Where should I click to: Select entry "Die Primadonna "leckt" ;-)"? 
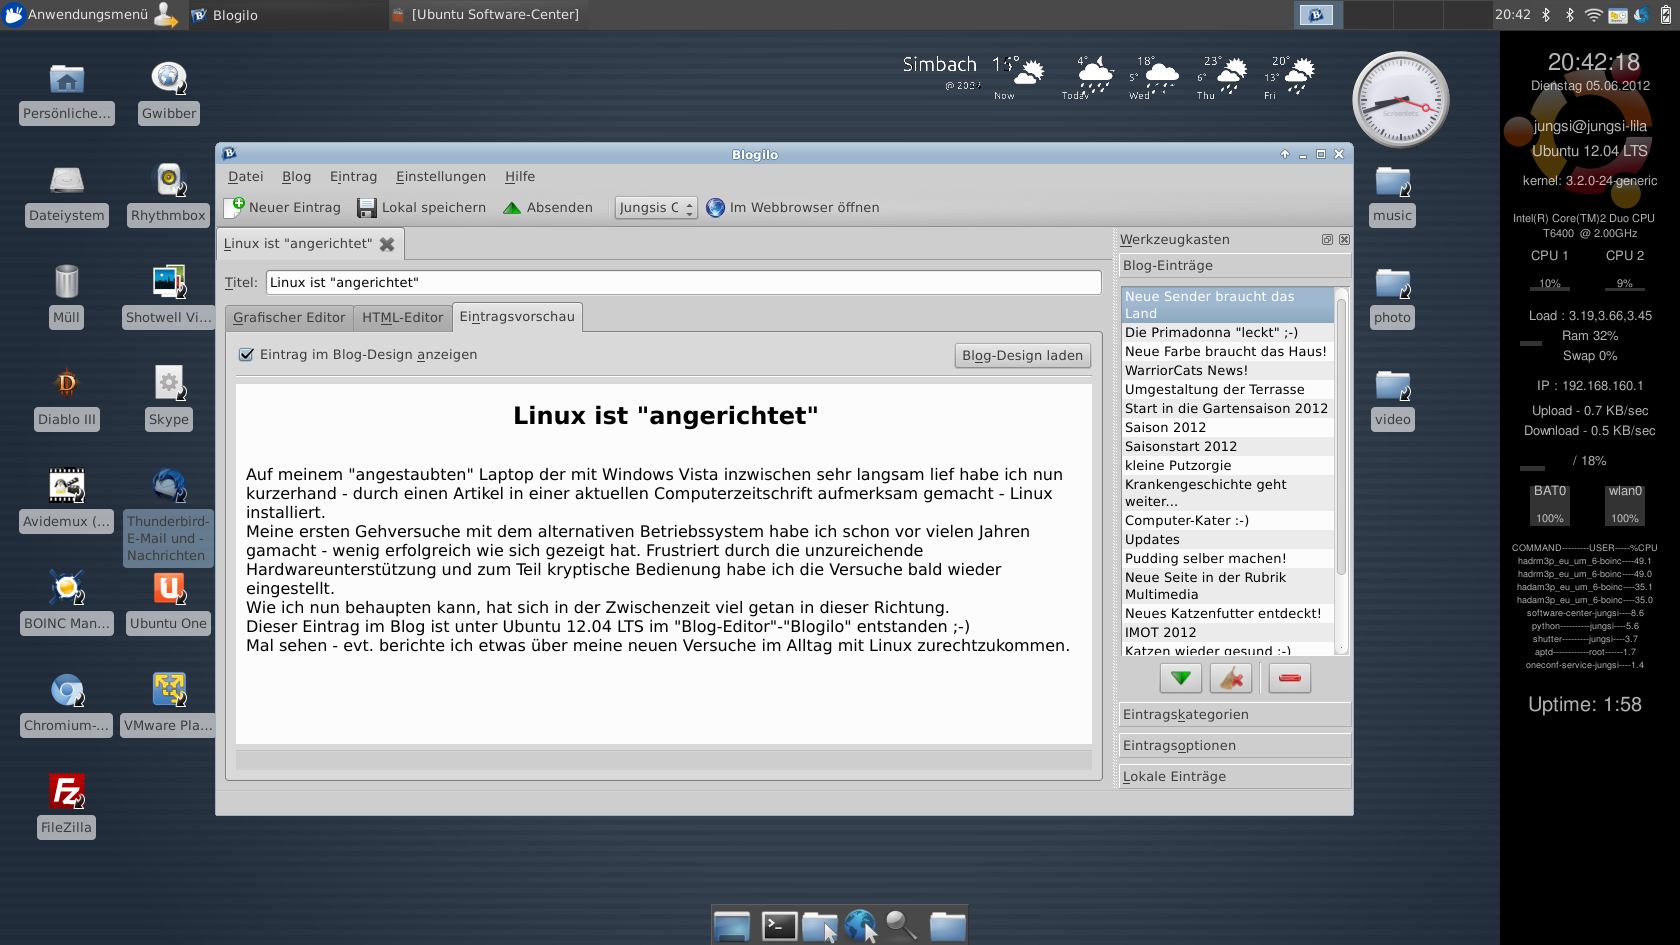click(x=1228, y=333)
